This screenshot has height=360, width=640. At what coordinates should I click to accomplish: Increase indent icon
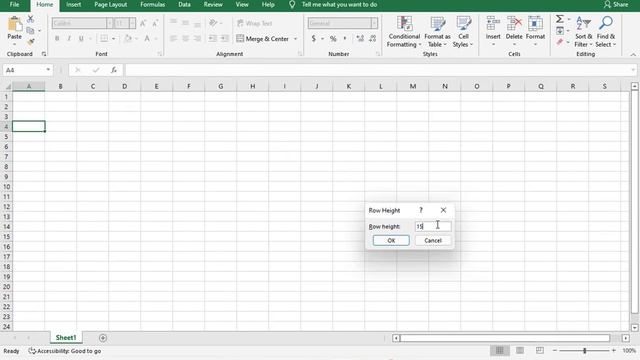(224, 38)
